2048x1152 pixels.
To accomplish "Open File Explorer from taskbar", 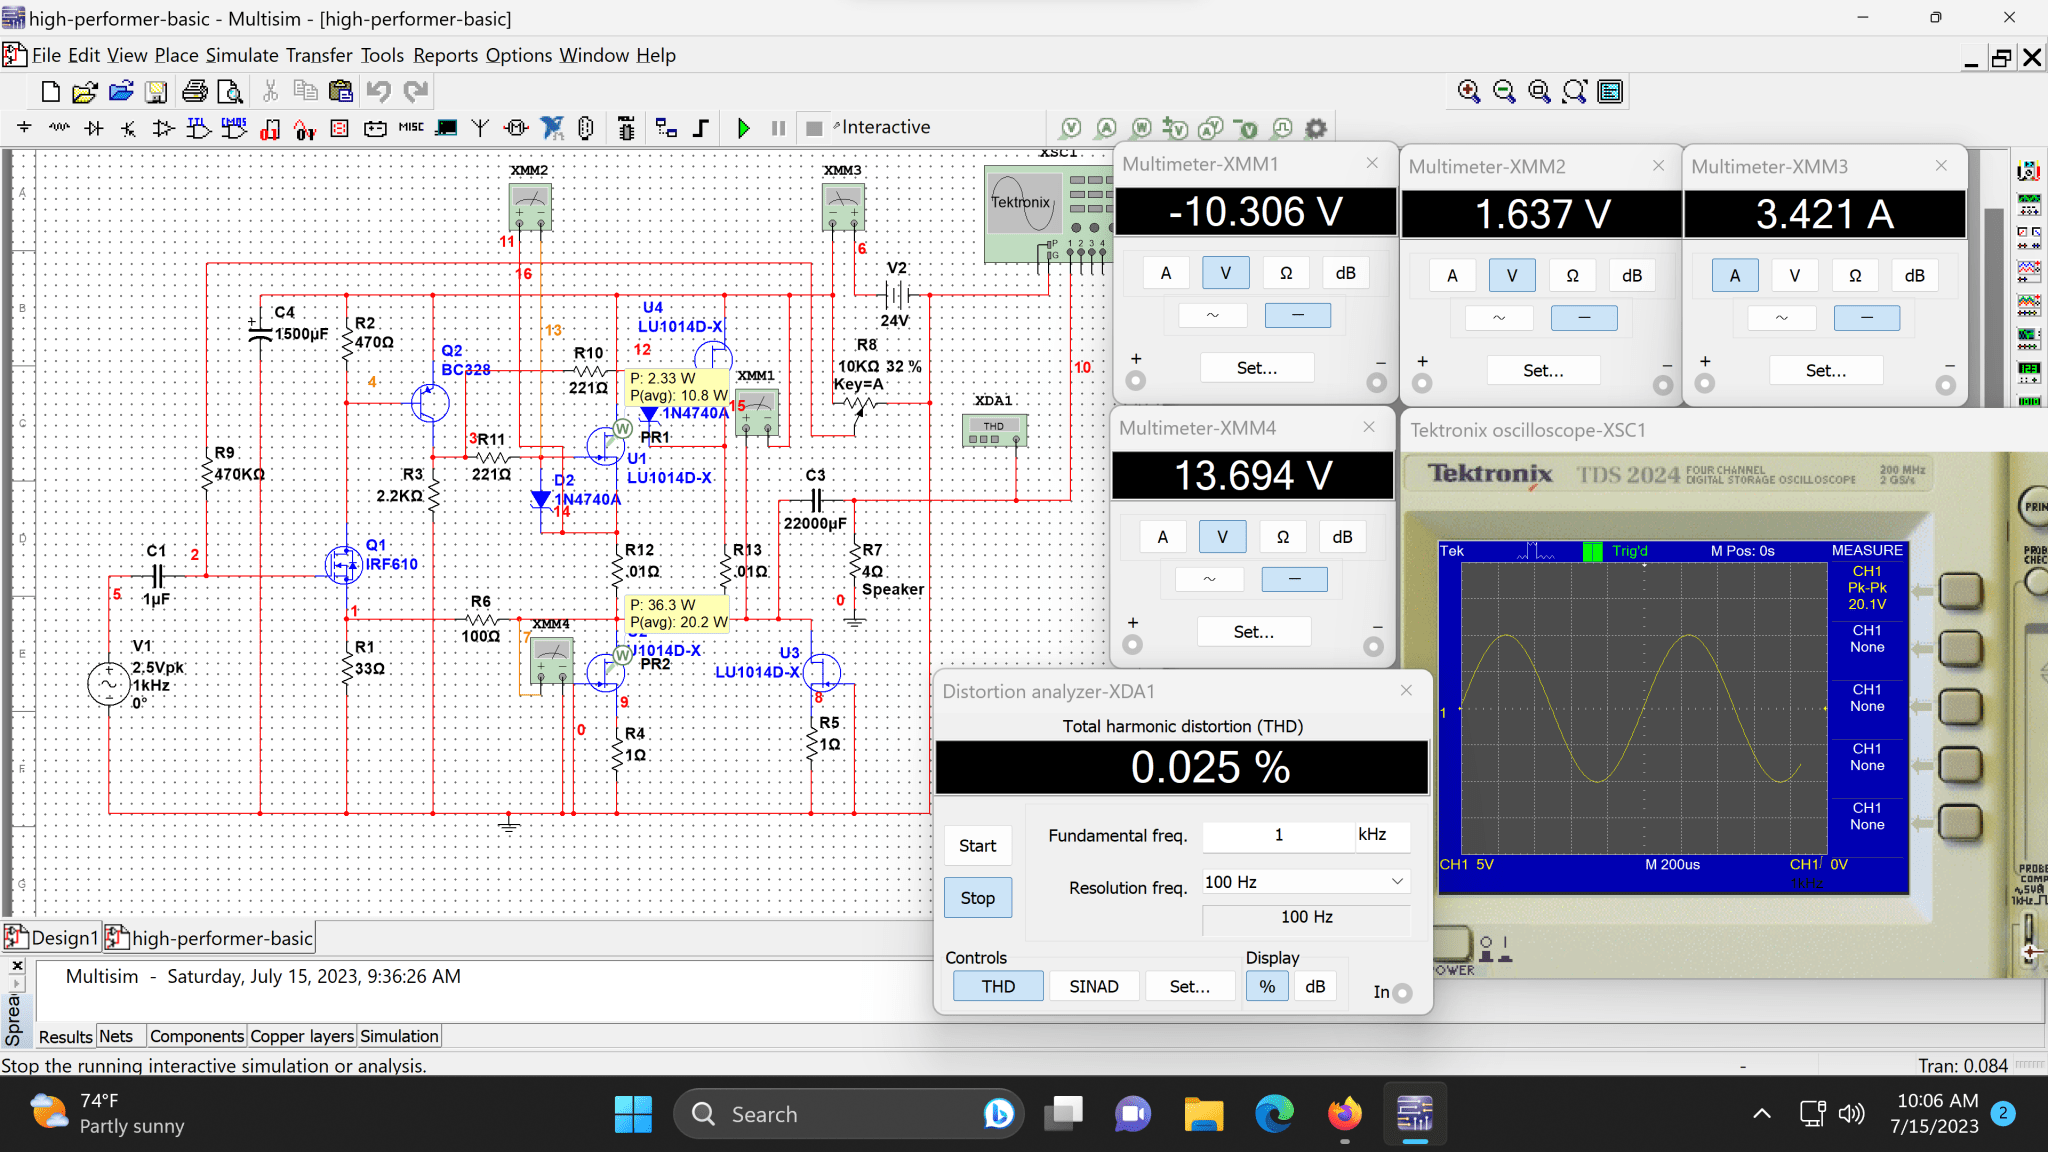I will click(1204, 1114).
